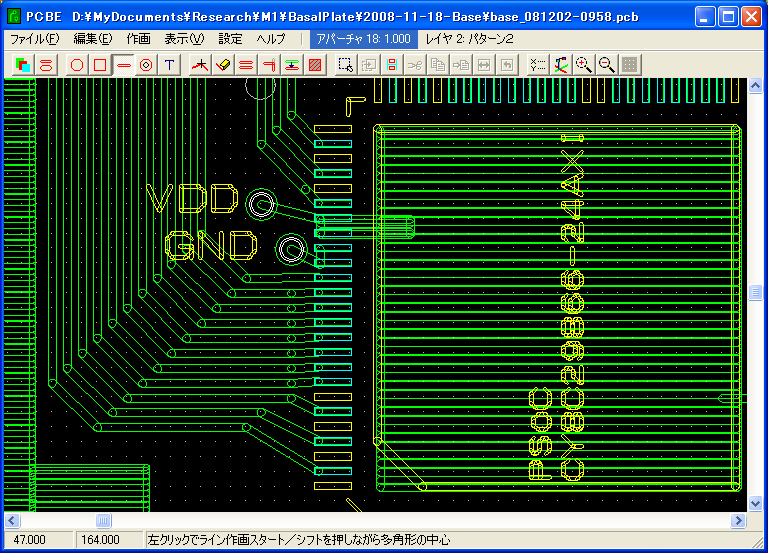768x553 pixels.
Task: Toggle the X-Y coordinate origin button
Action: [x=560, y=65]
